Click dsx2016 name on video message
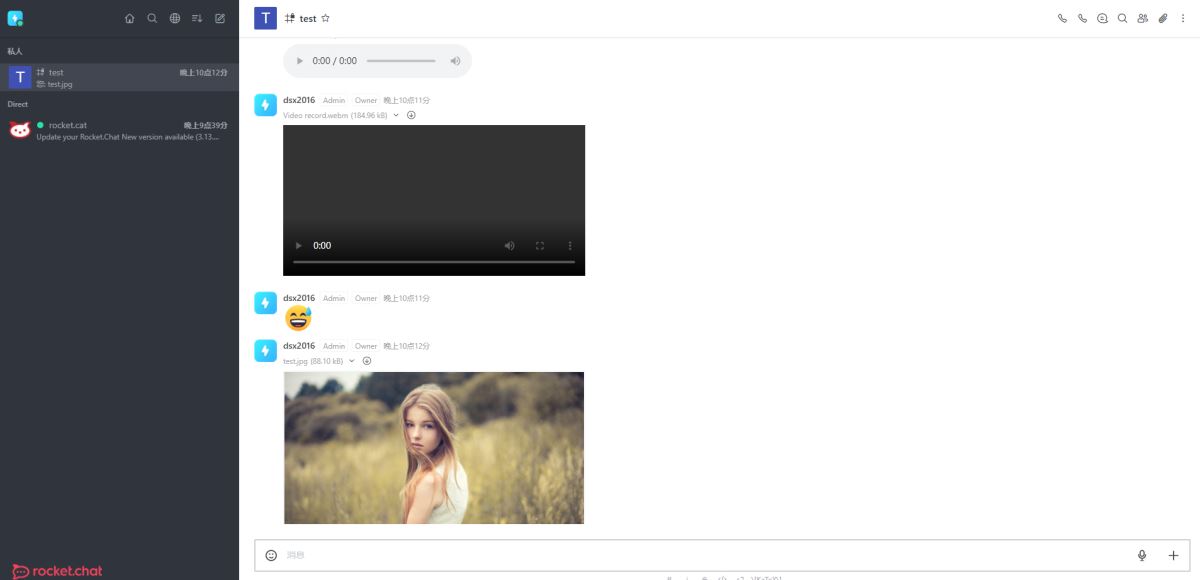Viewport: 1200px width, 580px height. pyautogui.click(x=299, y=100)
